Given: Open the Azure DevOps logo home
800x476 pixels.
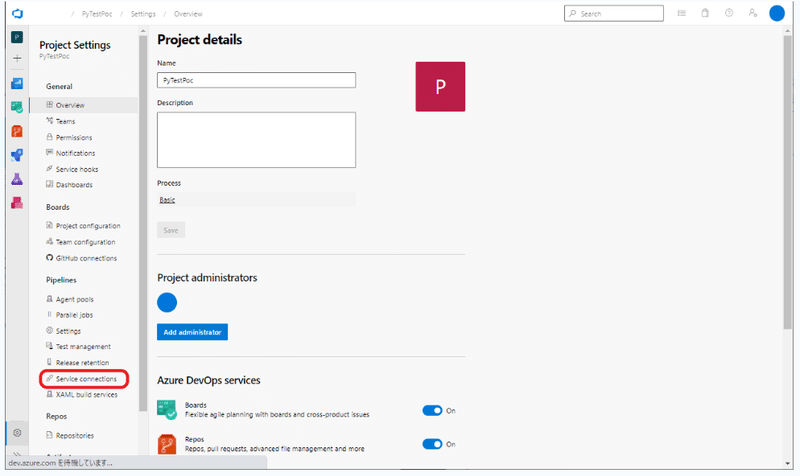Looking at the screenshot, I should pyautogui.click(x=17, y=13).
